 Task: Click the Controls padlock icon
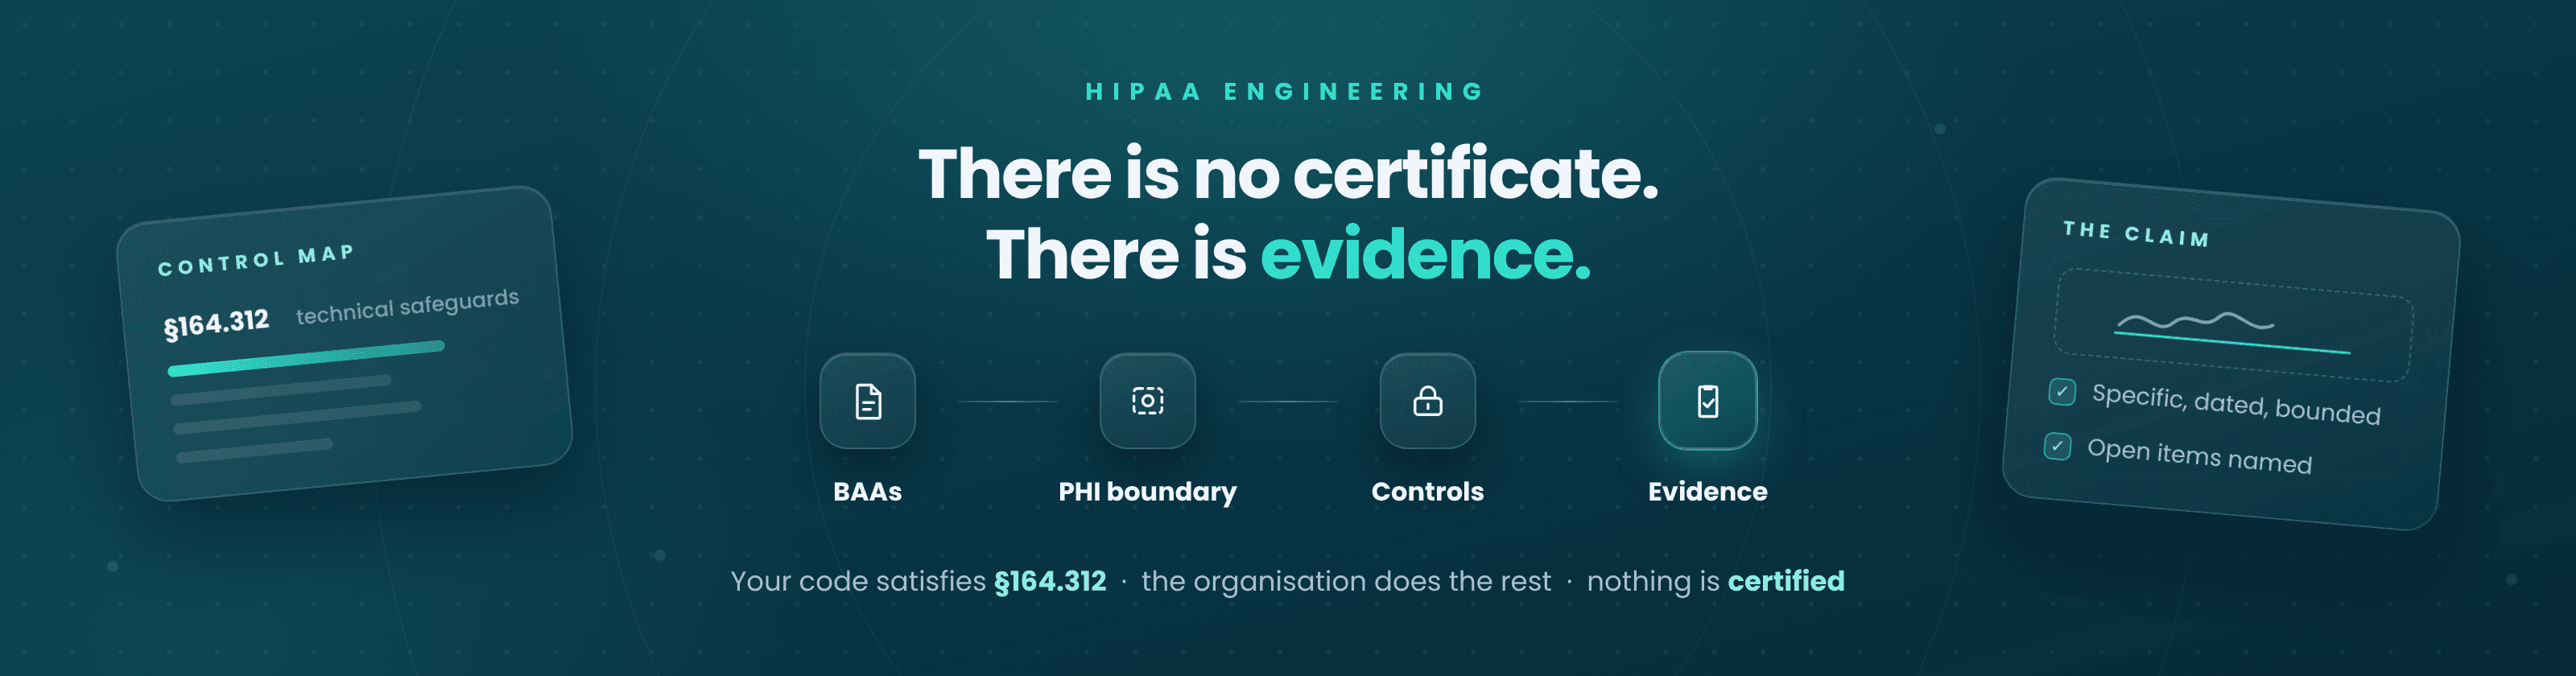(x=1427, y=401)
